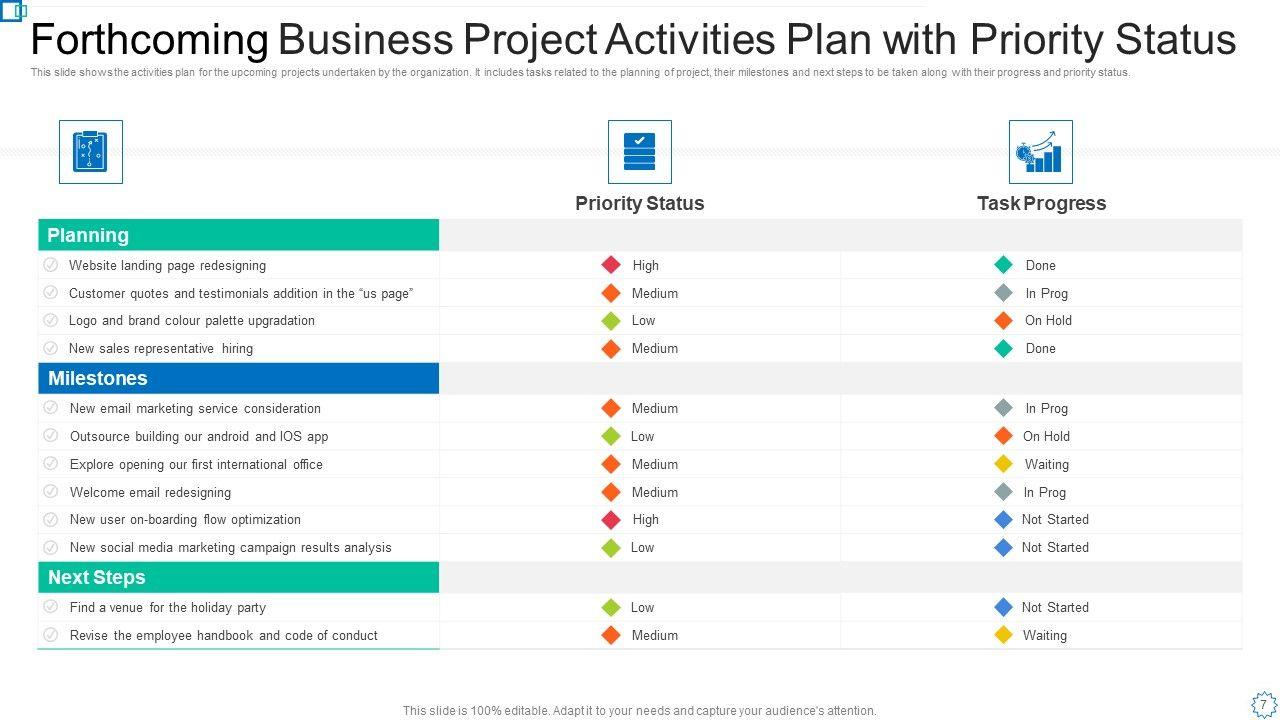The height and width of the screenshot is (720, 1280).
Task: Select the Milestones section header
Action: pos(238,378)
